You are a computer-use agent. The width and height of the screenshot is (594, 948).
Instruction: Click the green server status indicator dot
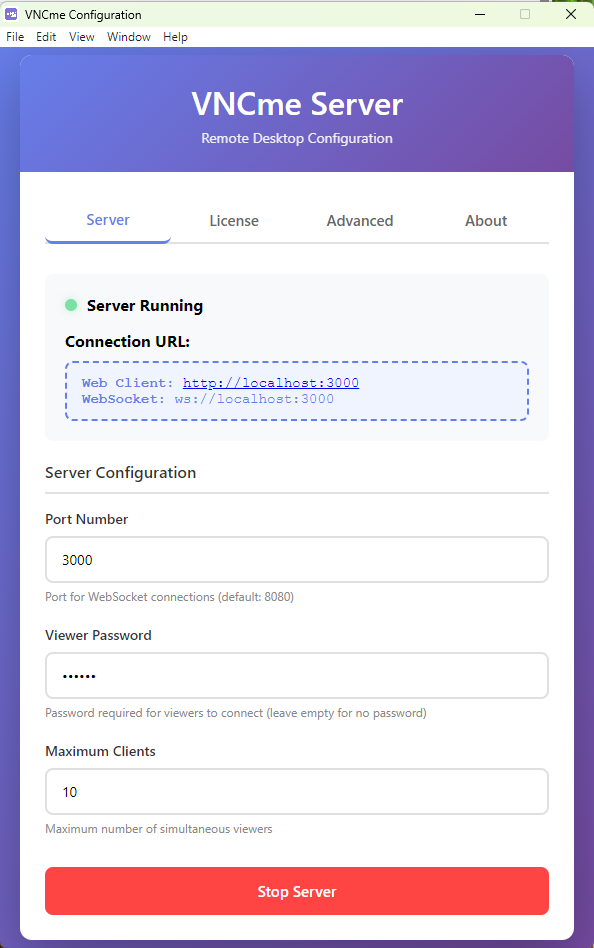point(71,305)
